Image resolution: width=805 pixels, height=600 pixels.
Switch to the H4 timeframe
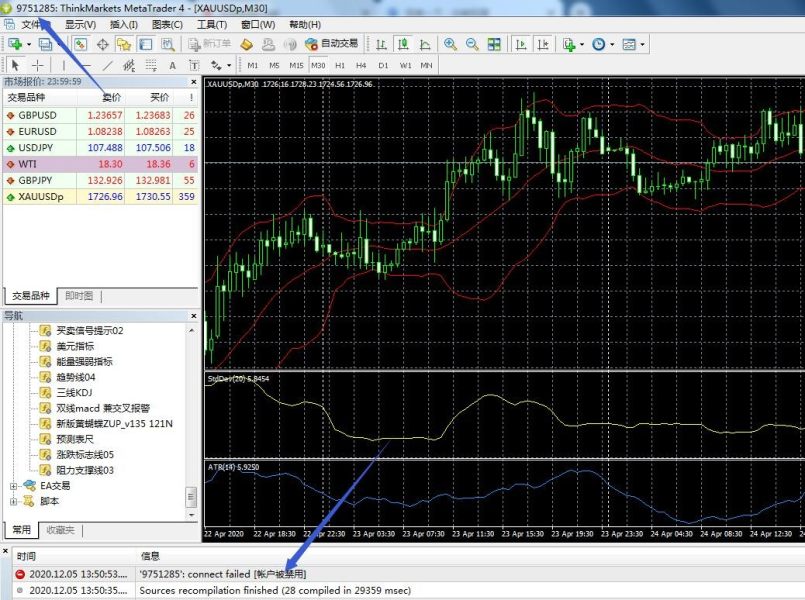[x=361, y=65]
